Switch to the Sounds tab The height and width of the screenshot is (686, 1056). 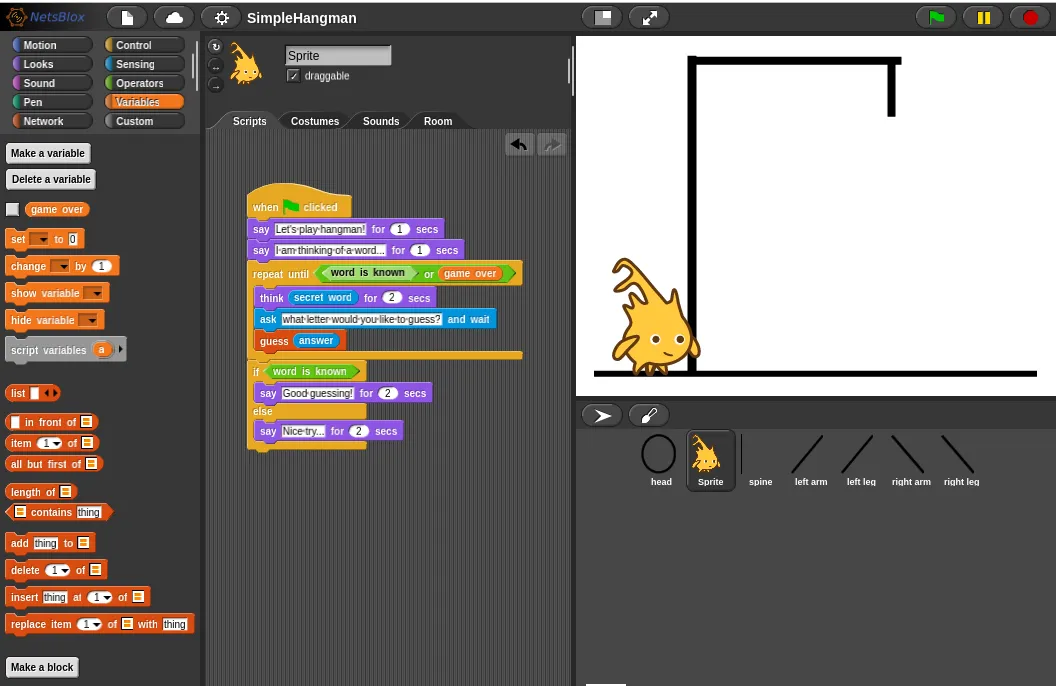click(381, 121)
